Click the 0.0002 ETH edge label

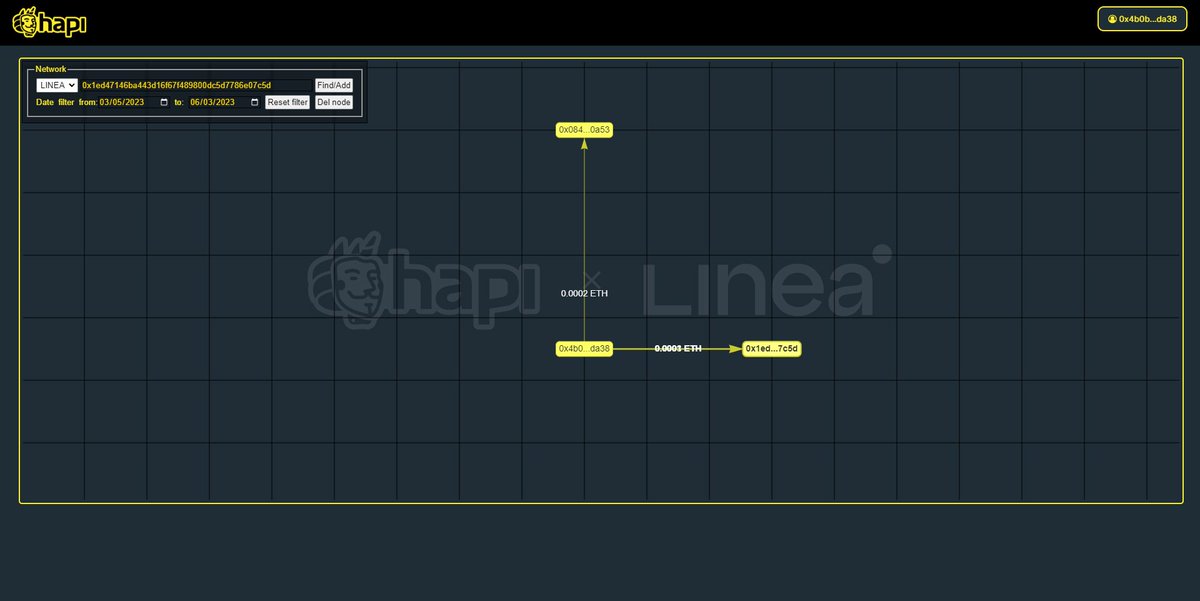(x=584, y=294)
